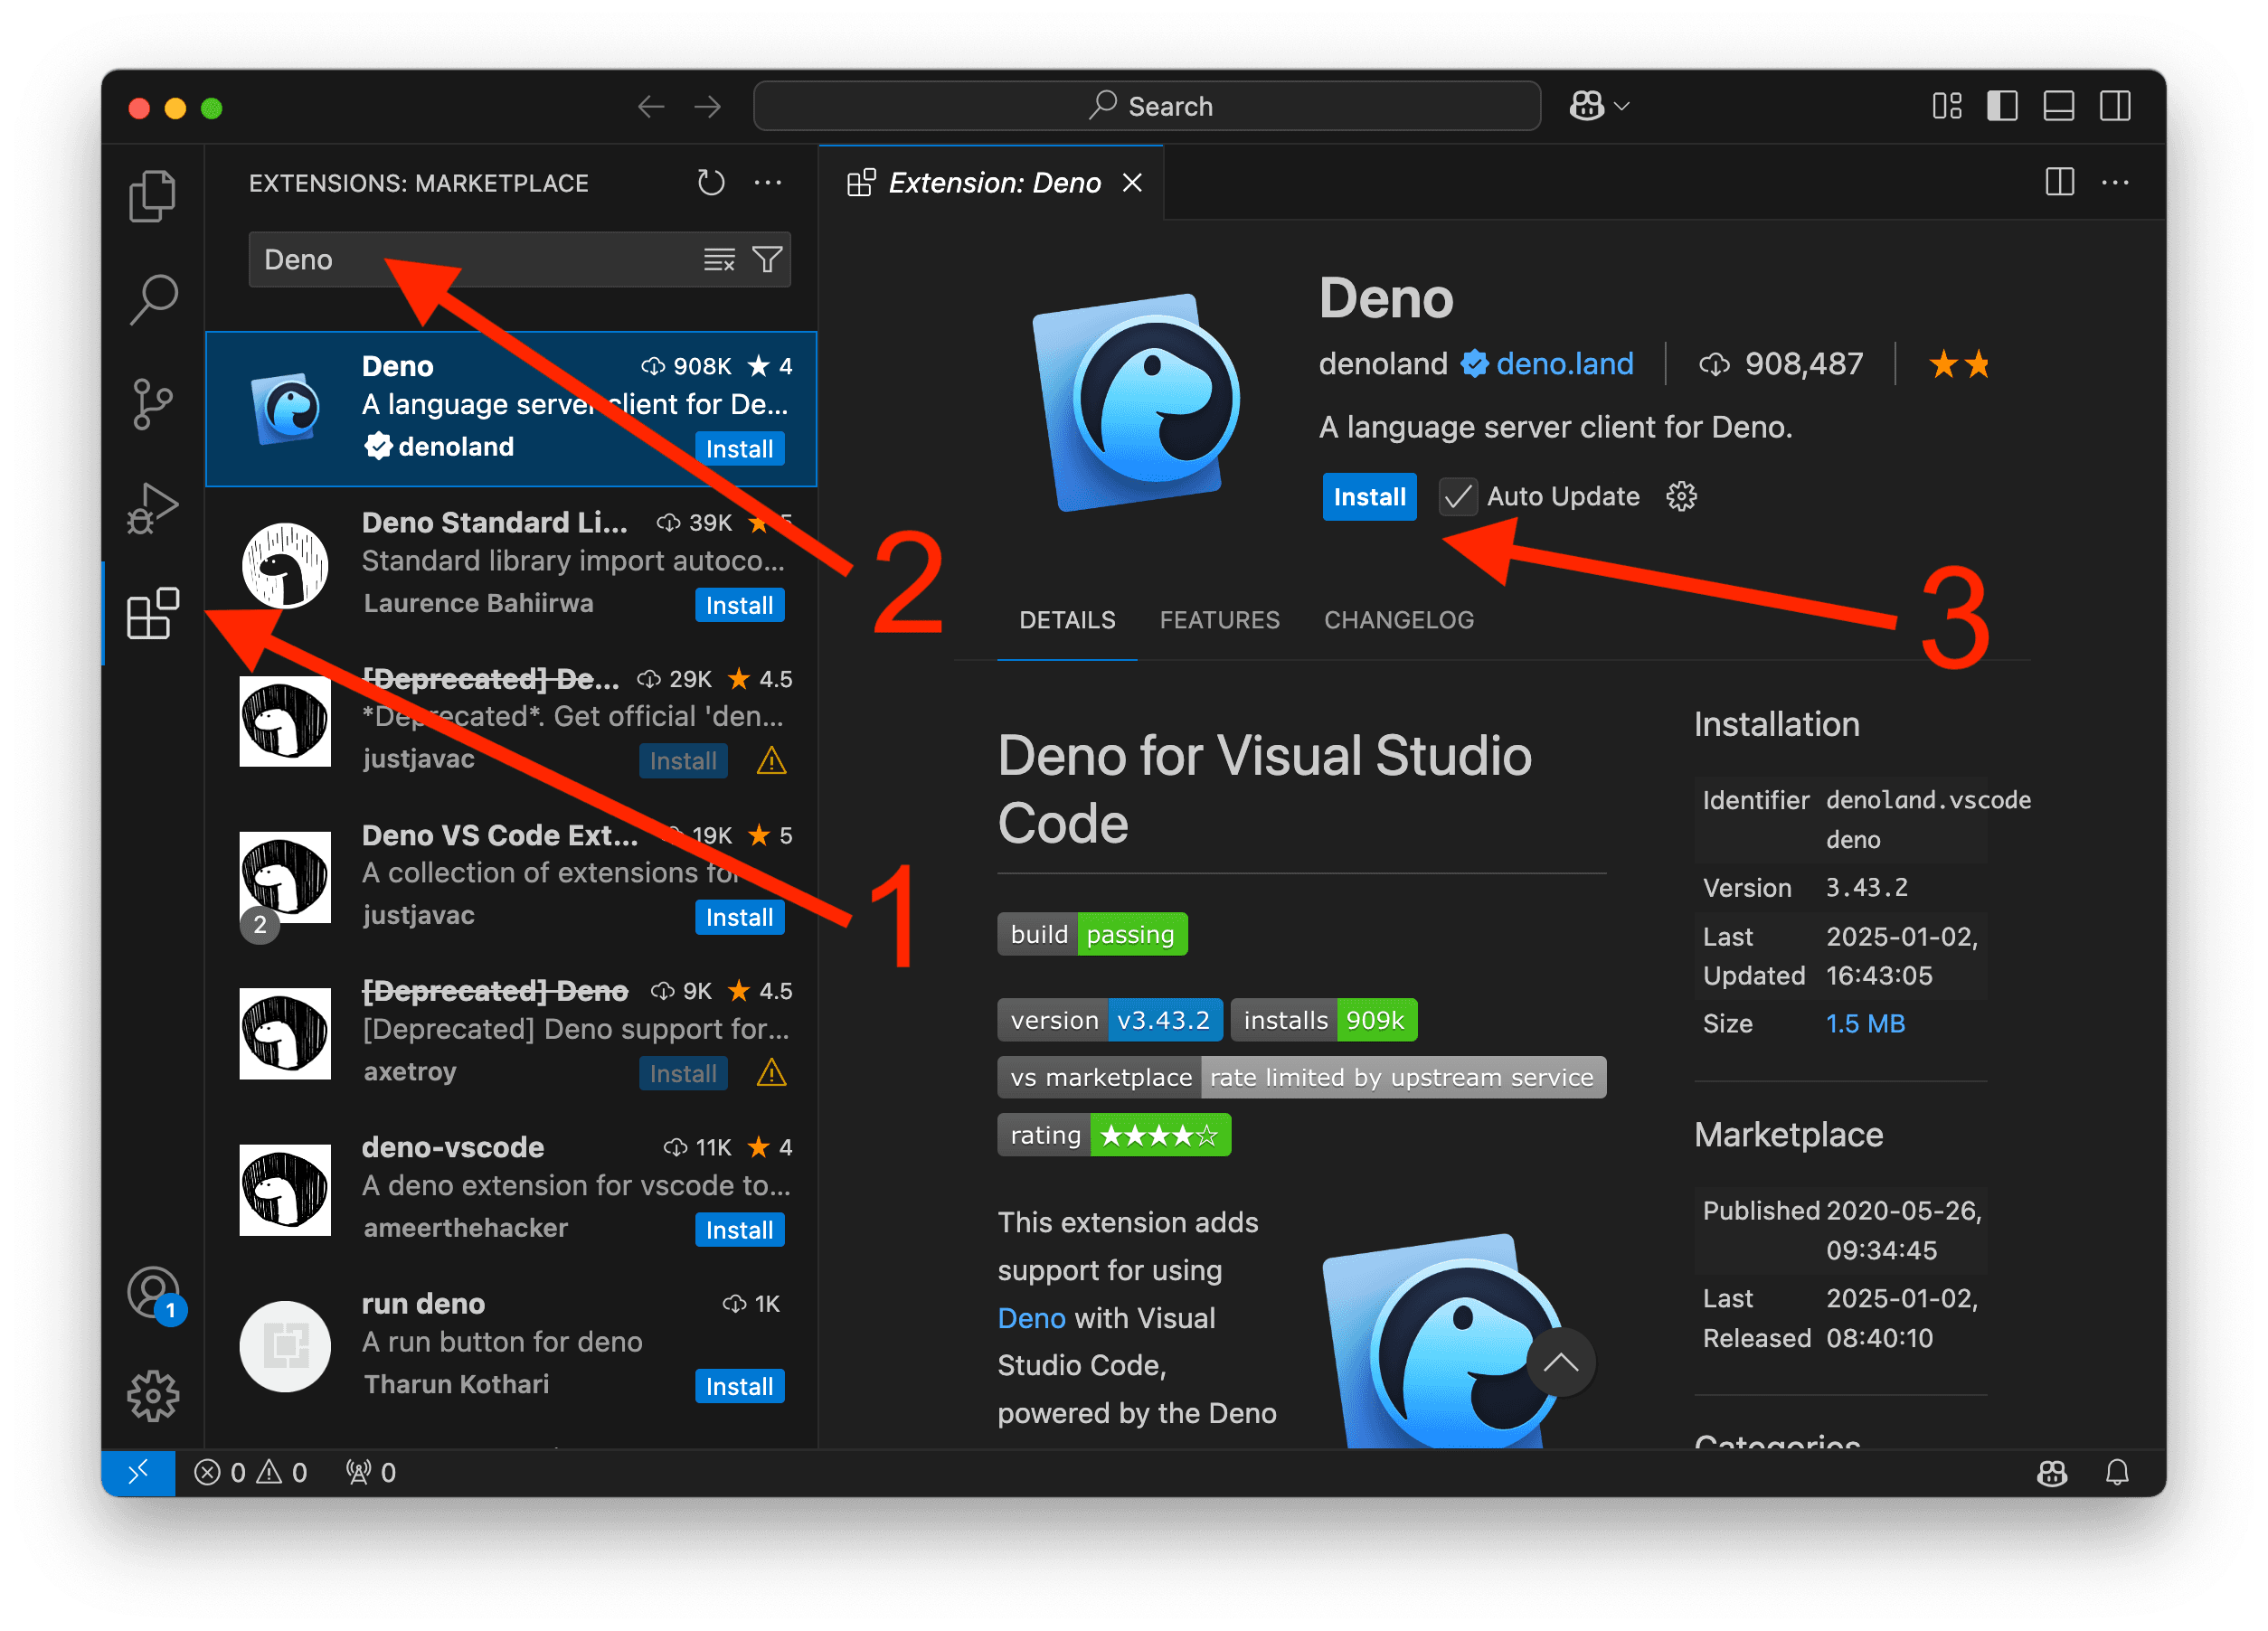This screenshot has height=1631, width=2268.
Task: Enable Auto Update for Deno
Action: [x=1458, y=496]
